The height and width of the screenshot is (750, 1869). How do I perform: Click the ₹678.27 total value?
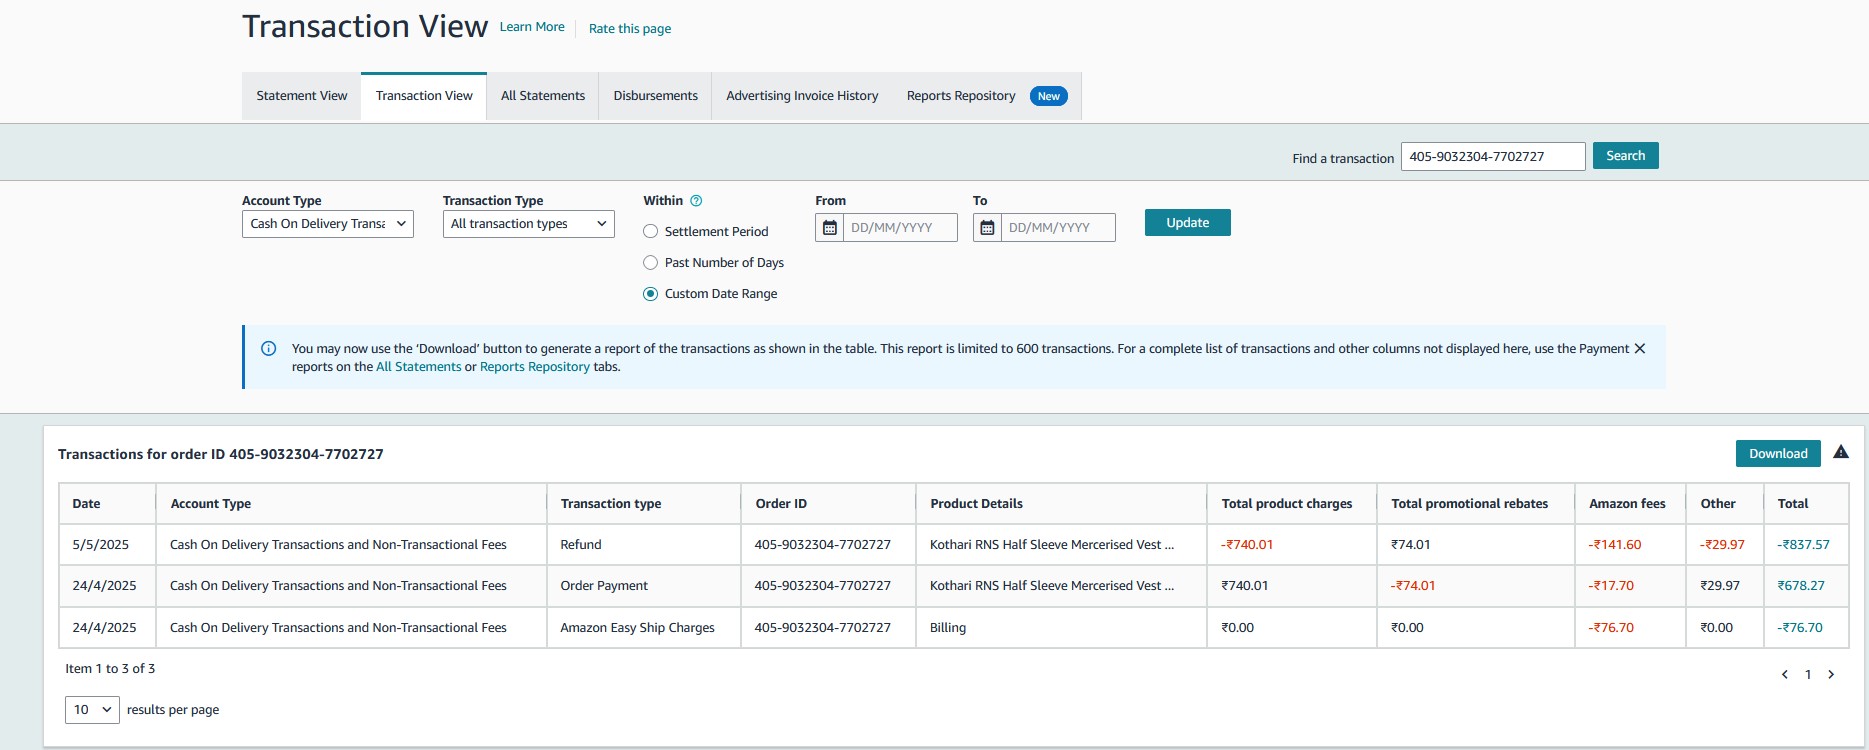(1801, 586)
